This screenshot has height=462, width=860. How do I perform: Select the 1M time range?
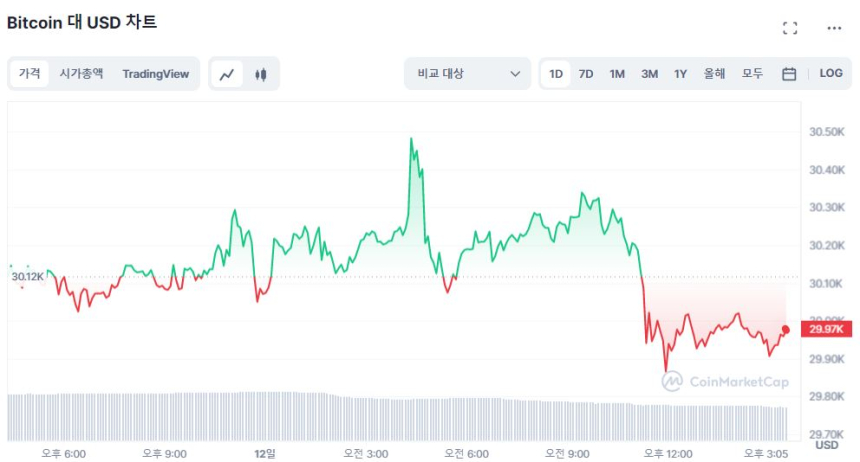(x=617, y=74)
